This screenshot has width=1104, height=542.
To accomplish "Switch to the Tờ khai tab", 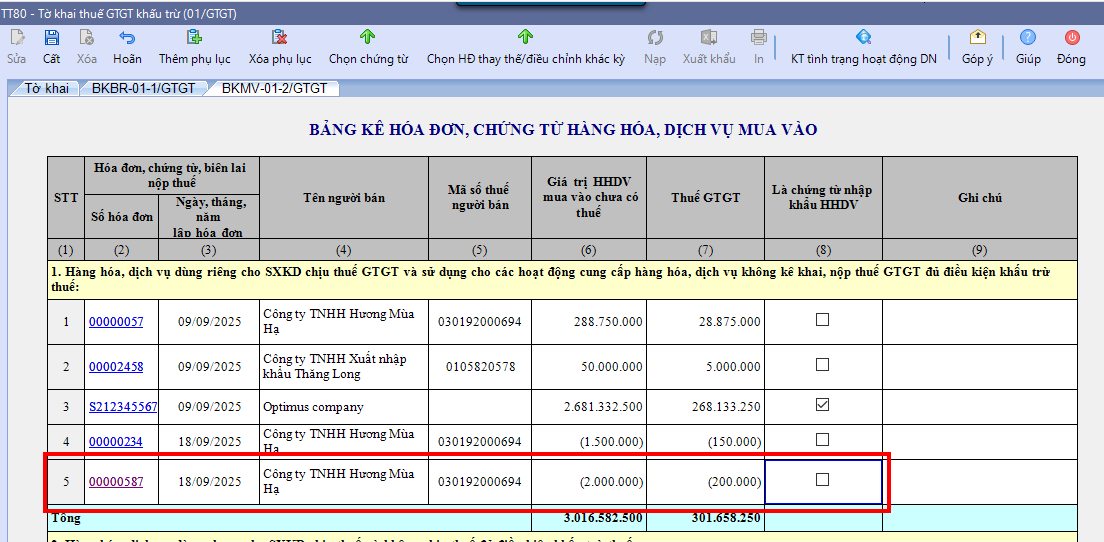I will pyautogui.click(x=47, y=88).
